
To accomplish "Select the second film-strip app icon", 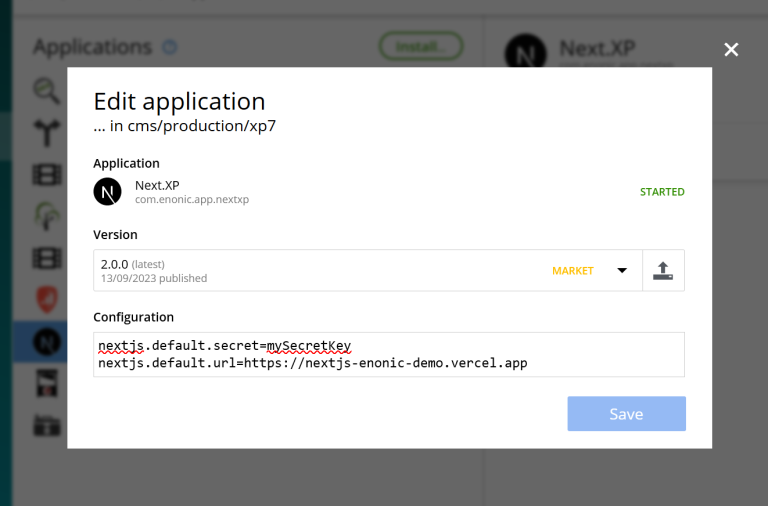I will point(47,258).
